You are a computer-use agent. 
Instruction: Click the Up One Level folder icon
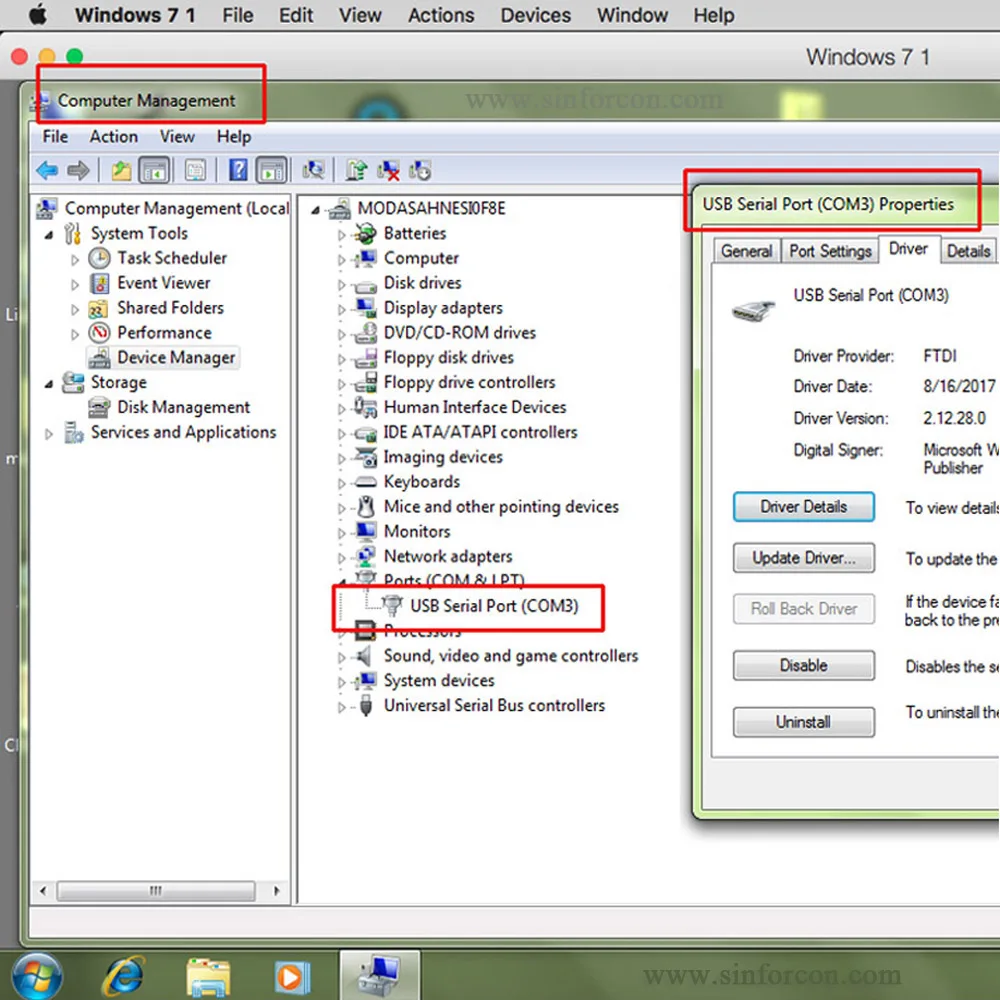[x=121, y=171]
